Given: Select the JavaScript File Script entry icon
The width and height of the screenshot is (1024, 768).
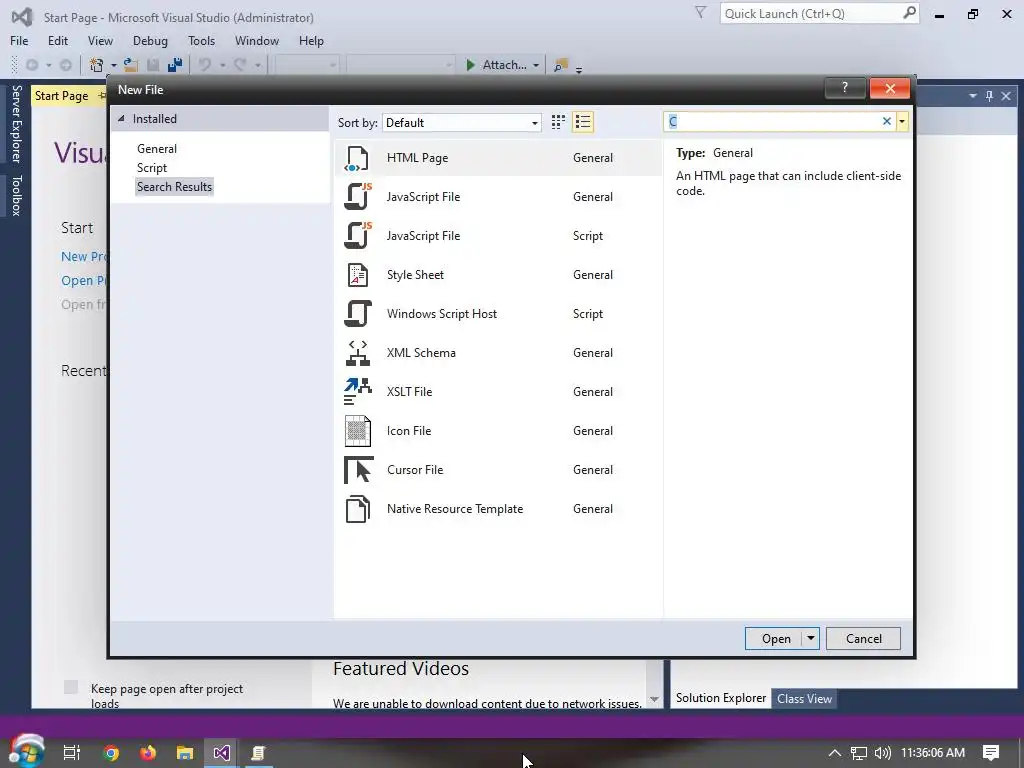Looking at the screenshot, I should coord(357,236).
